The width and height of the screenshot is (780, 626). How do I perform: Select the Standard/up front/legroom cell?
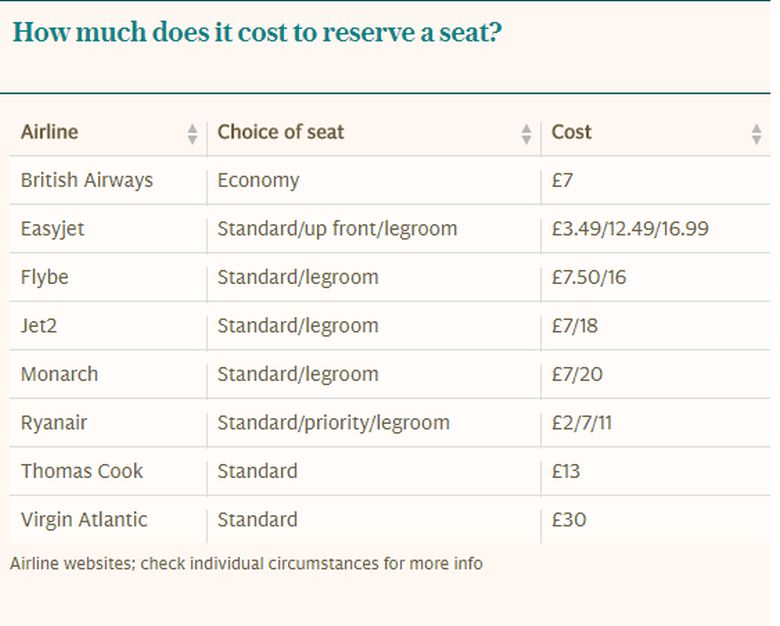pos(338,229)
